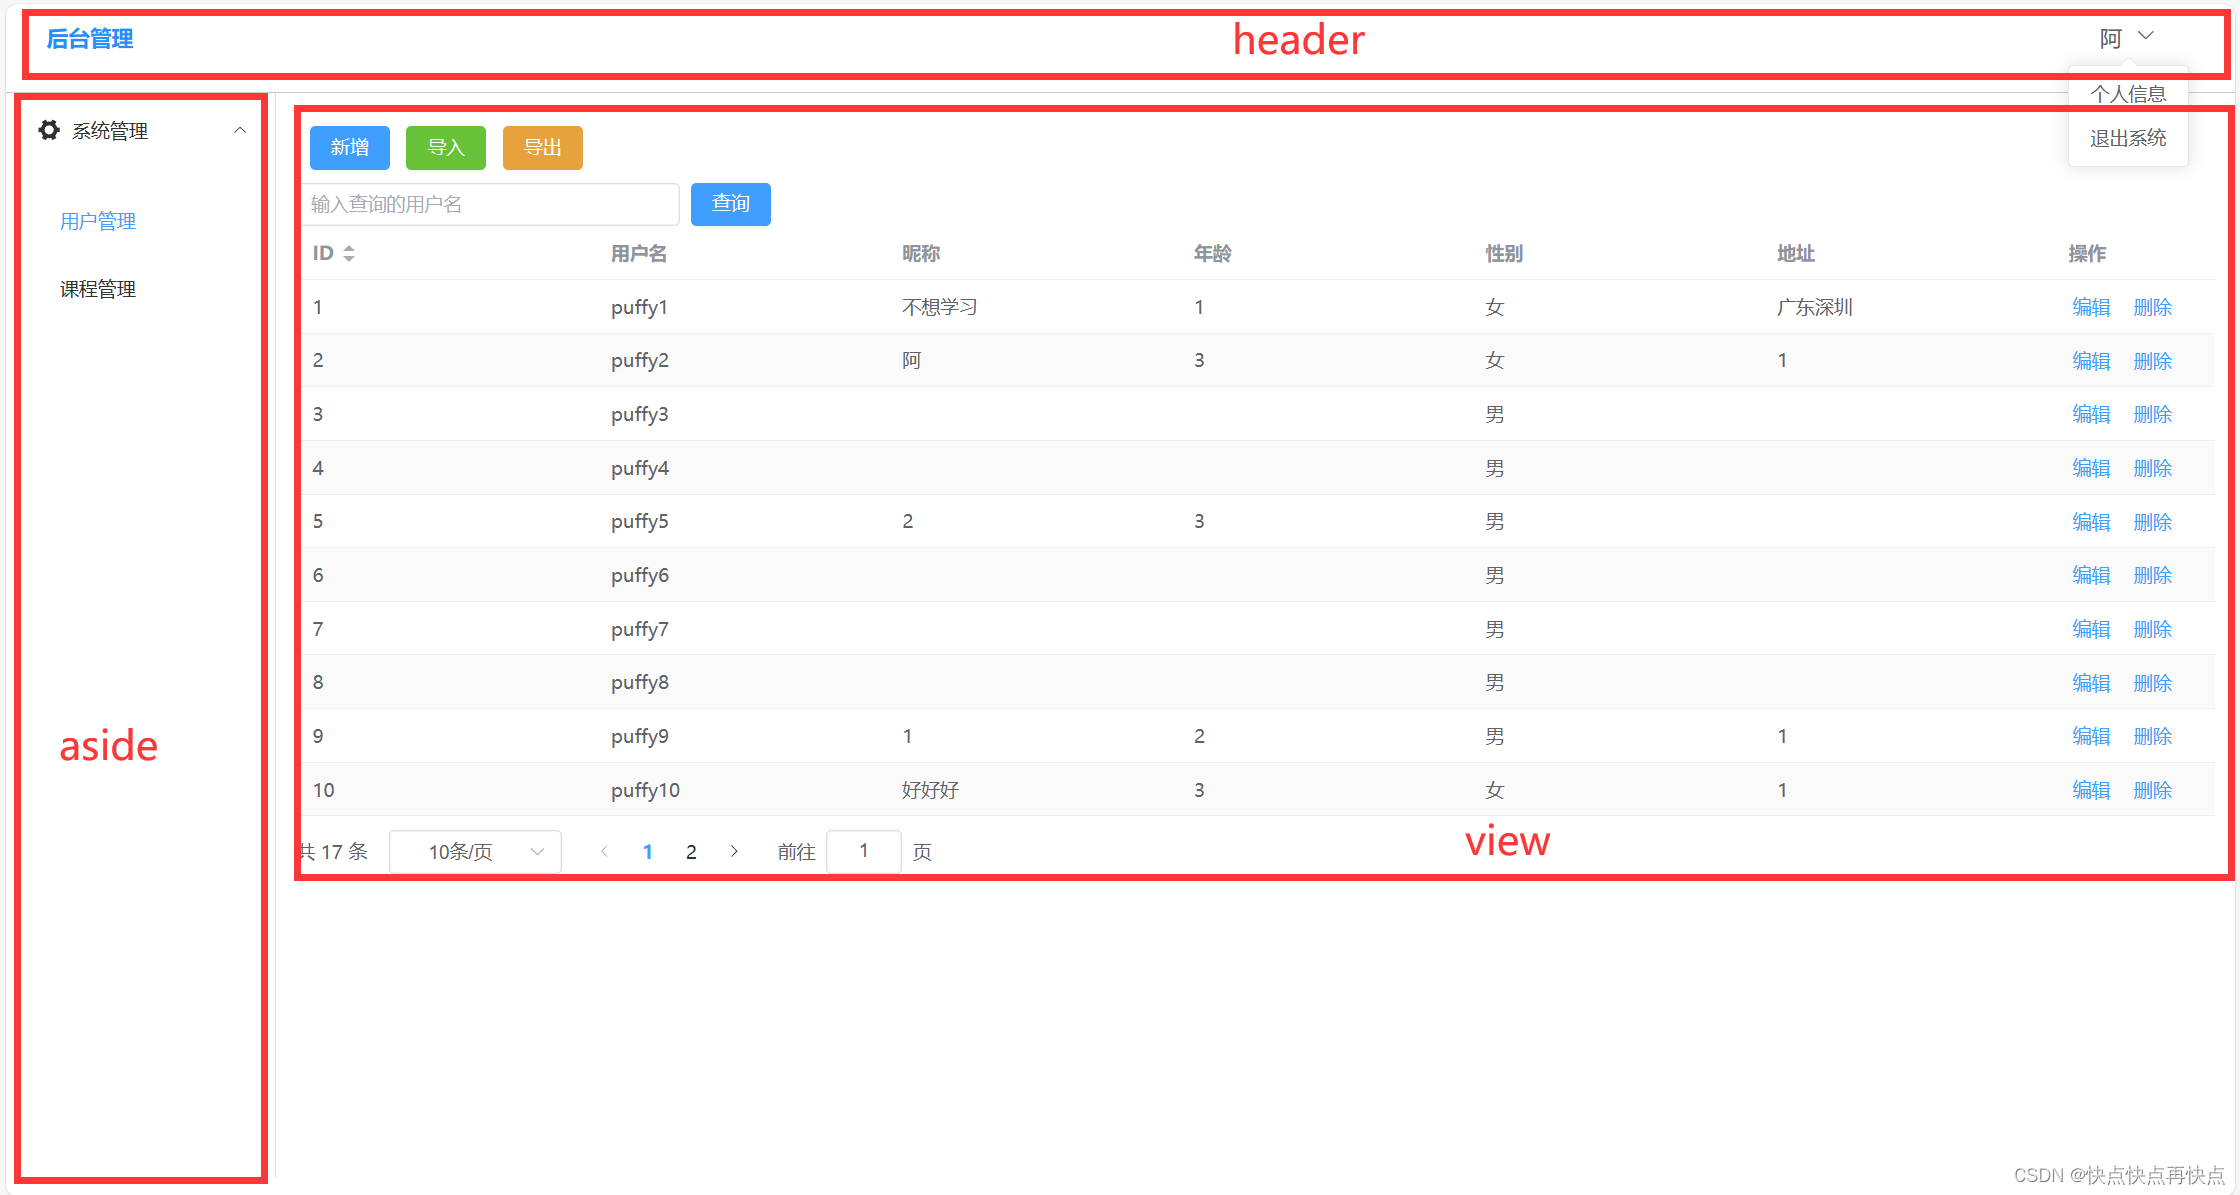This screenshot has width=2240, height=1195.
Task: Delete the puffy7 row
Action: point(2153,629)
